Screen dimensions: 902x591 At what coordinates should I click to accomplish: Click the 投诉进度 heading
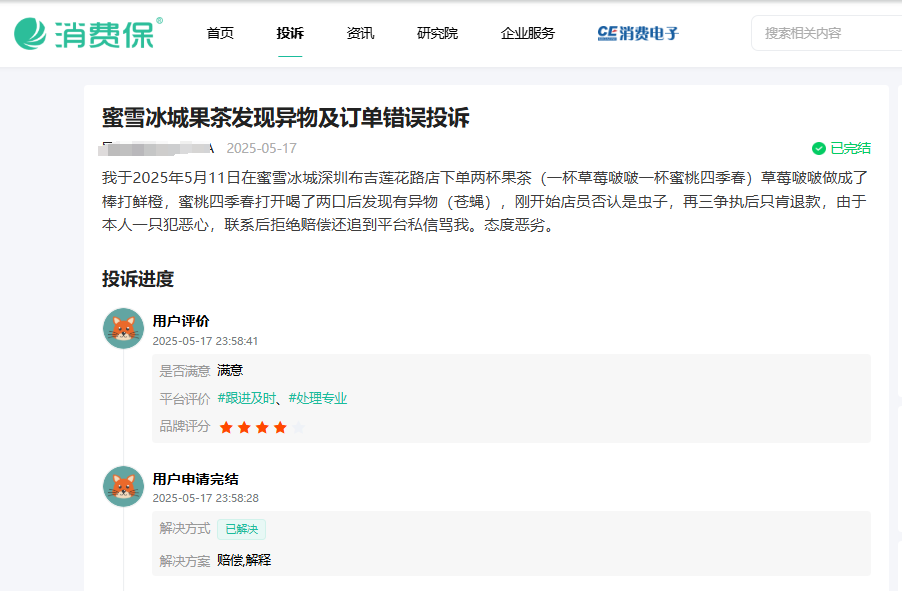pos(138,279)
